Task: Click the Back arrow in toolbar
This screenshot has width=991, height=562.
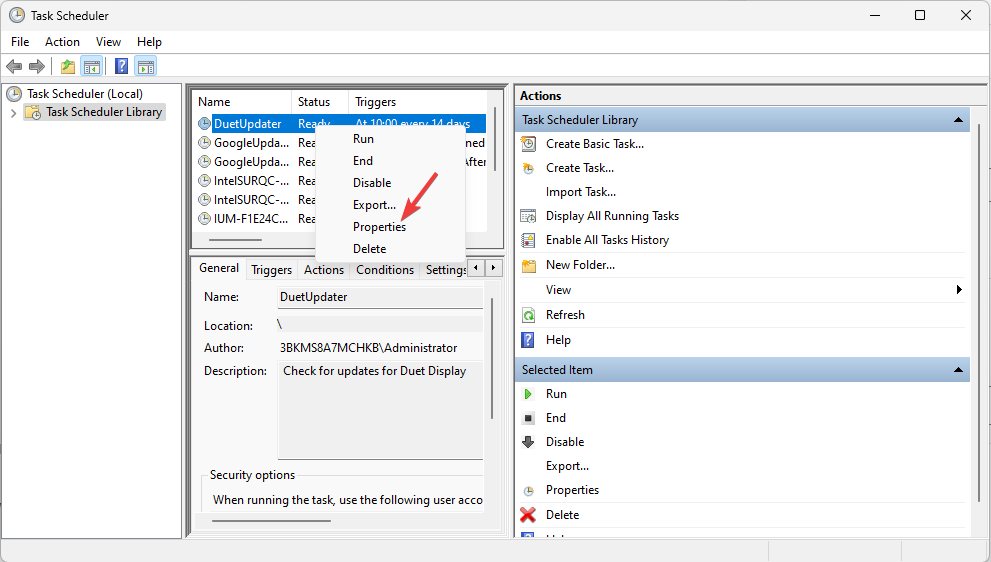Action: [14, 67]
